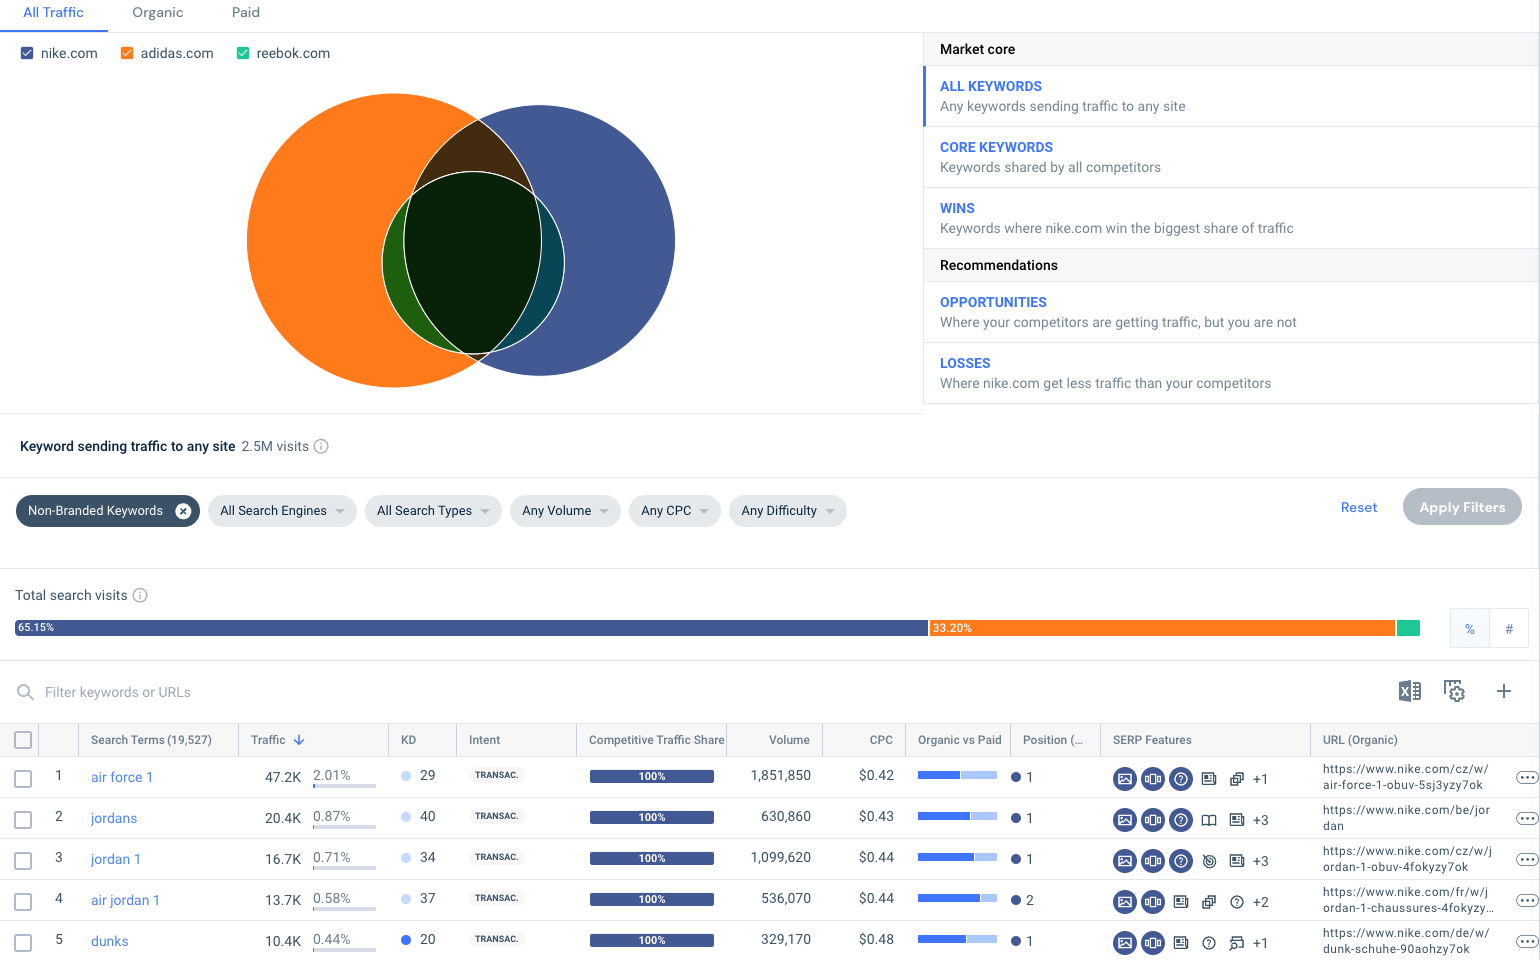Focus the Filter keywords or URLs field
The height and width of the screenshot is (960, 1540).
click(x=118, y=692)
